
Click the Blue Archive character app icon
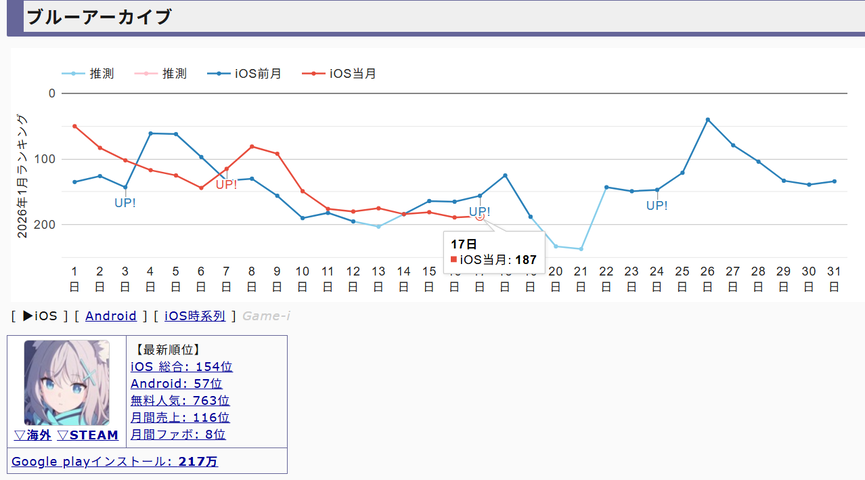click(x=67, y=382)
